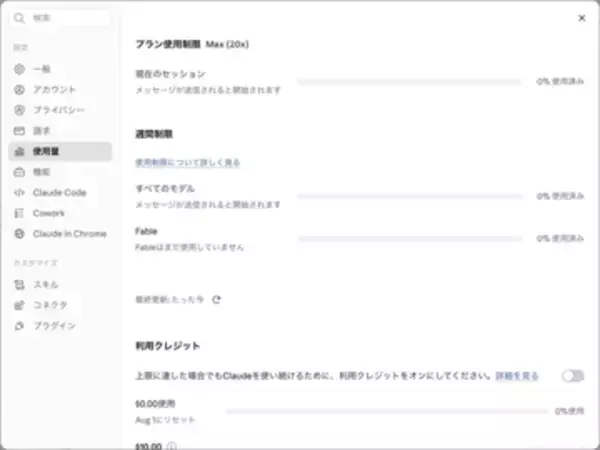Click the 機能 icon in the sidebar
The width and height of the screenshot is (600, 450).
pyautogui.click(x=19, y=172)
